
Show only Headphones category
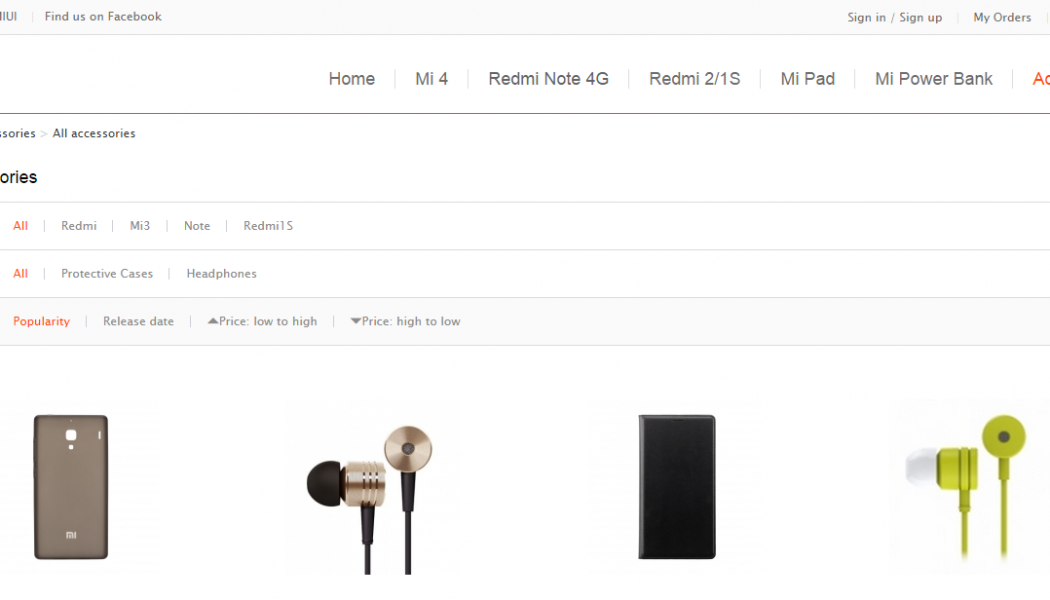[x=221, y=274]
